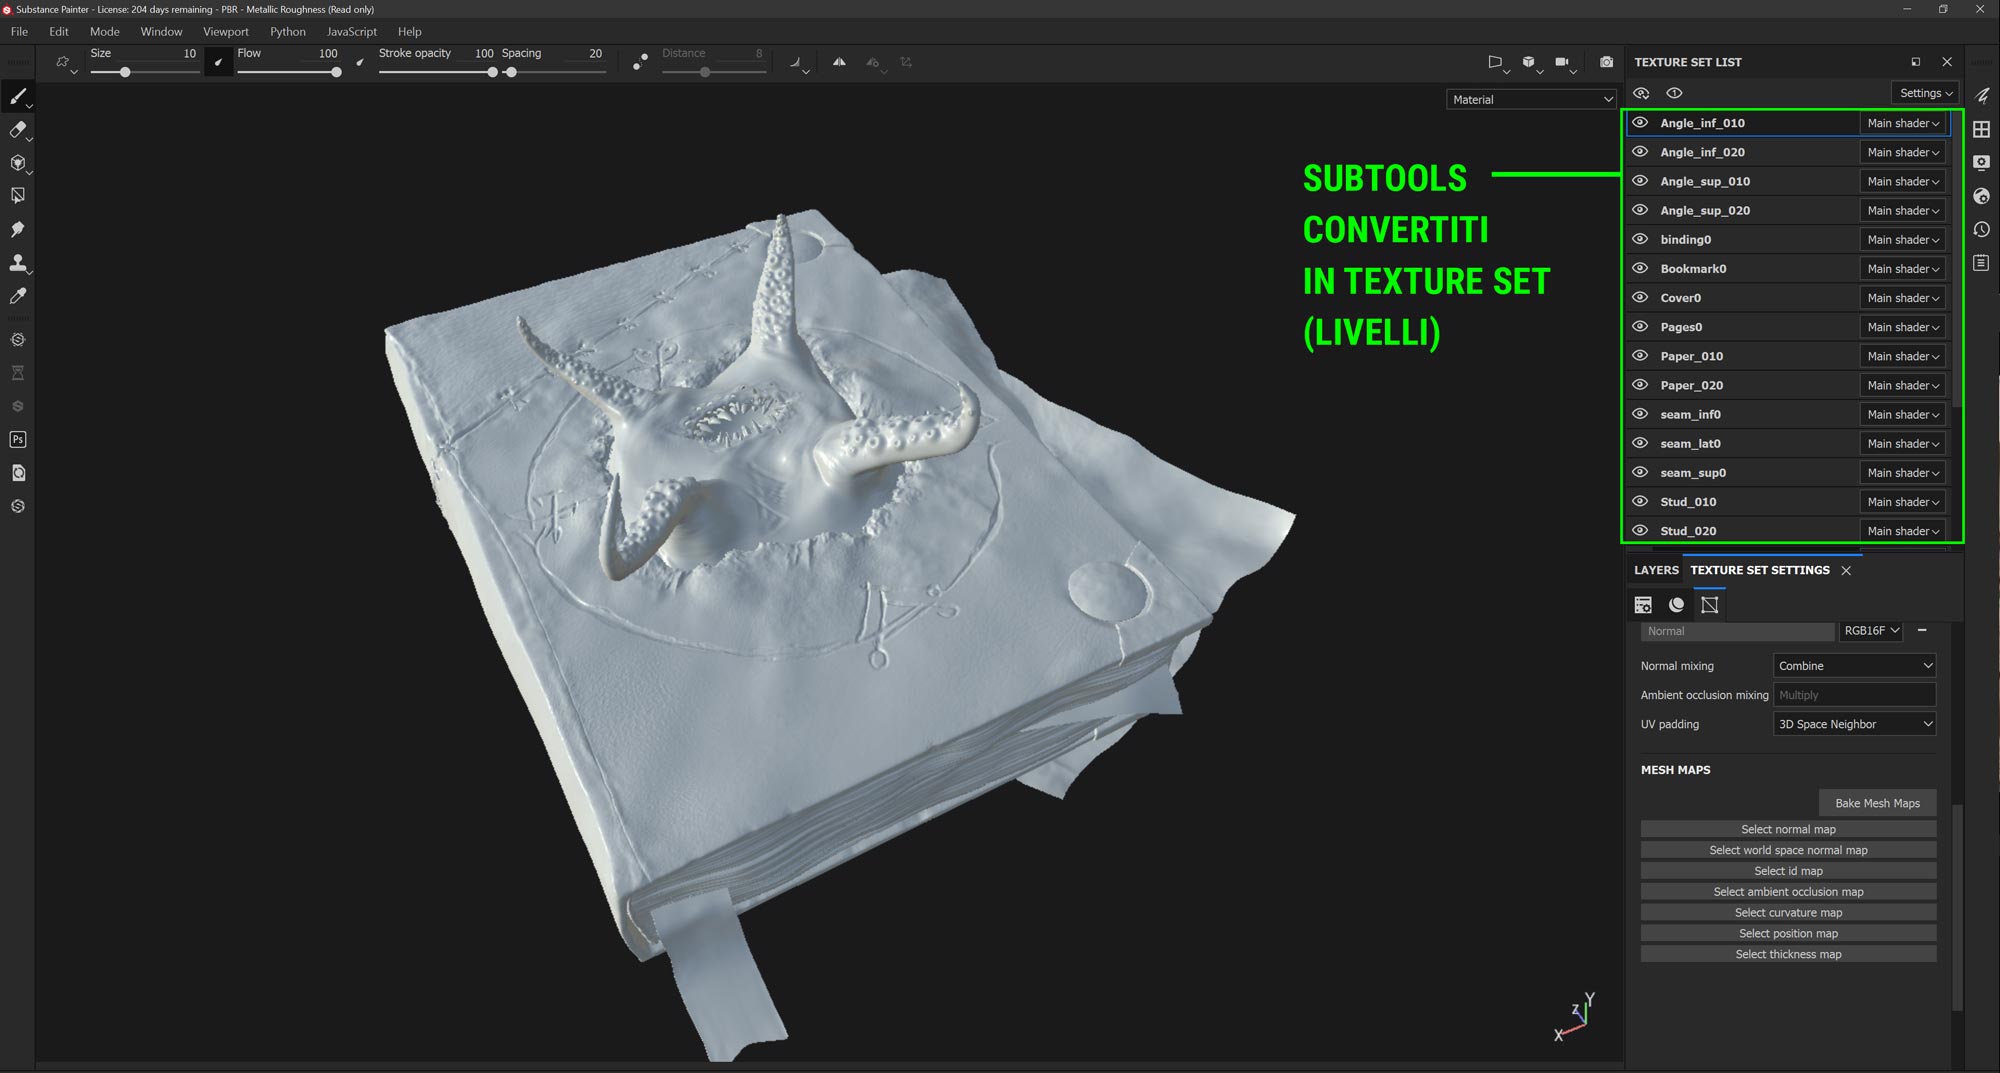Viewport: 2000px width, 1073px height.
Task: Adjust the Flow slider
Action: [289, 72]
